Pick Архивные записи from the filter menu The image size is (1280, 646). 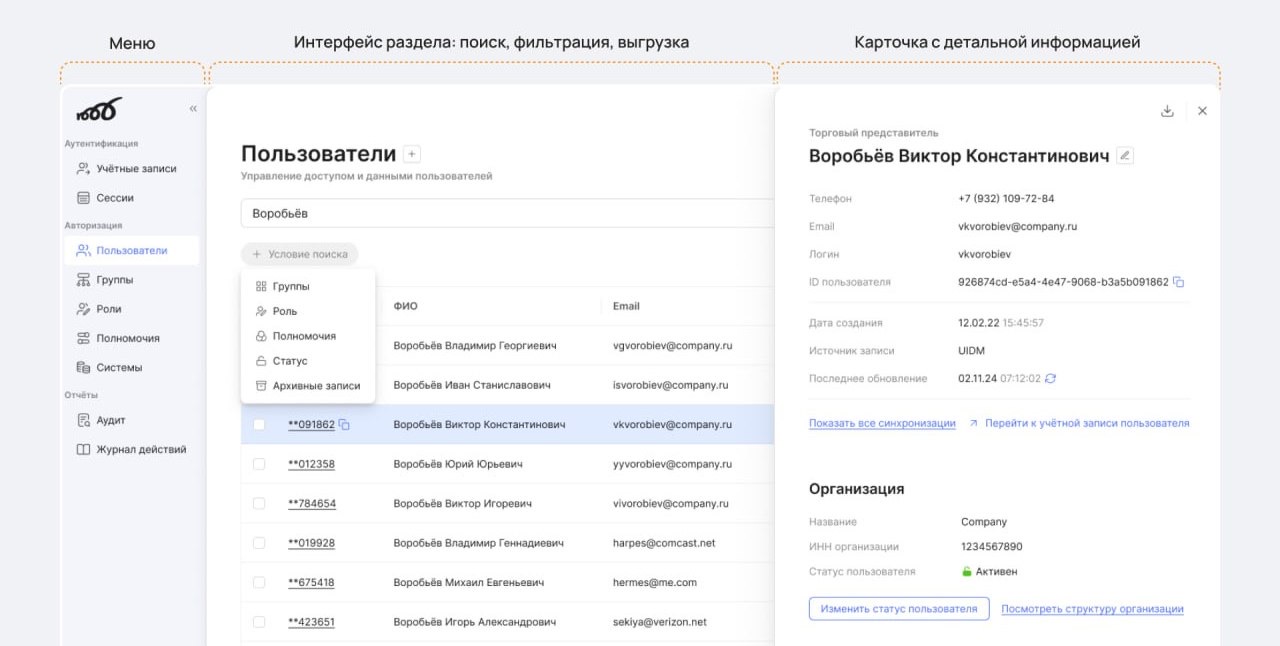(316, 386)
